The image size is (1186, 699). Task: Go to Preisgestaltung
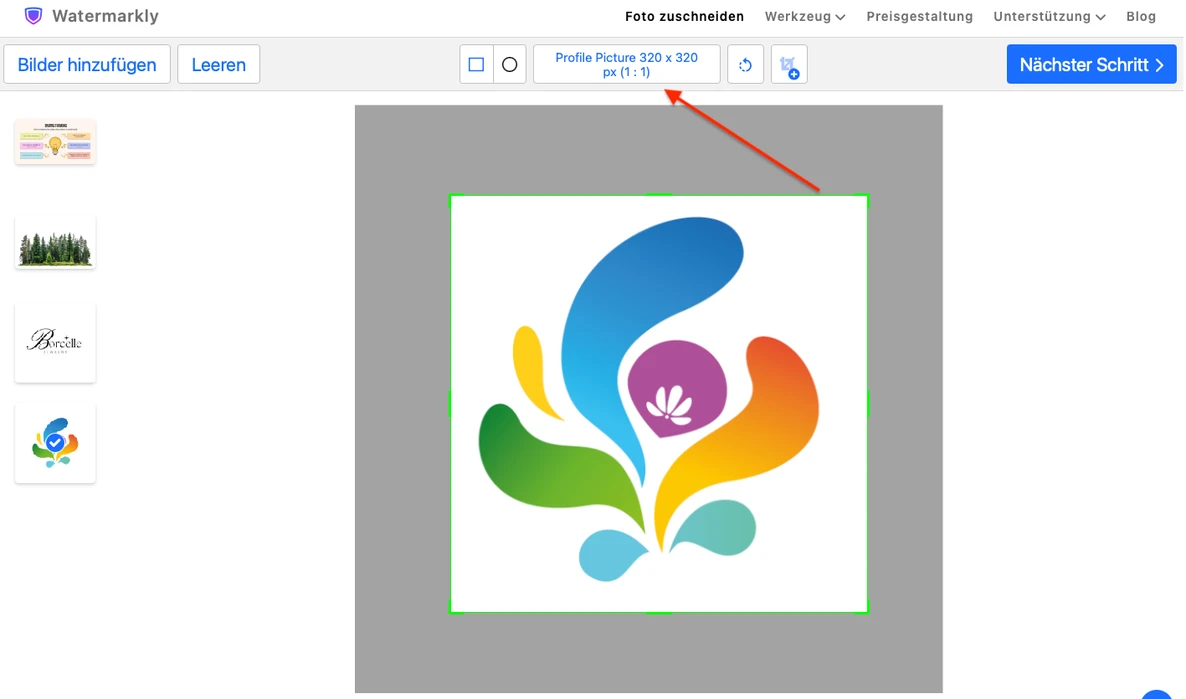[920, 17]
